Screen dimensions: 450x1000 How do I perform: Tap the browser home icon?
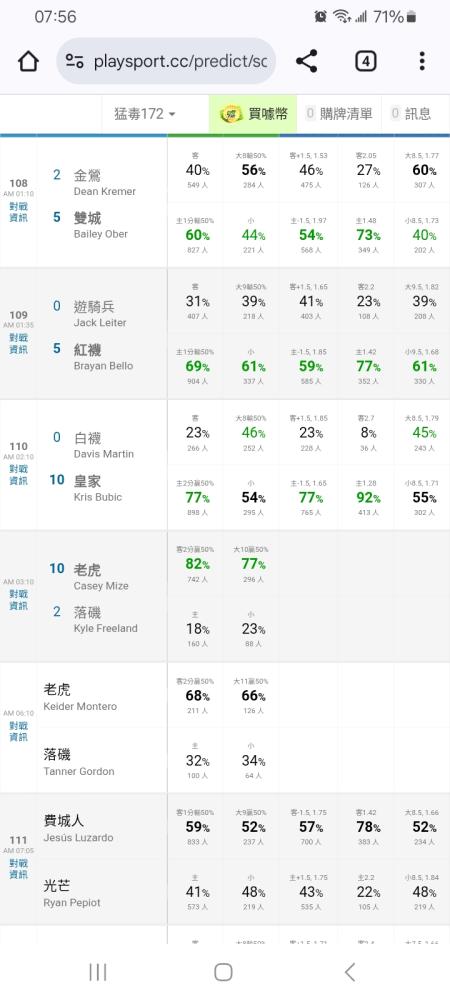pos(28,61)
